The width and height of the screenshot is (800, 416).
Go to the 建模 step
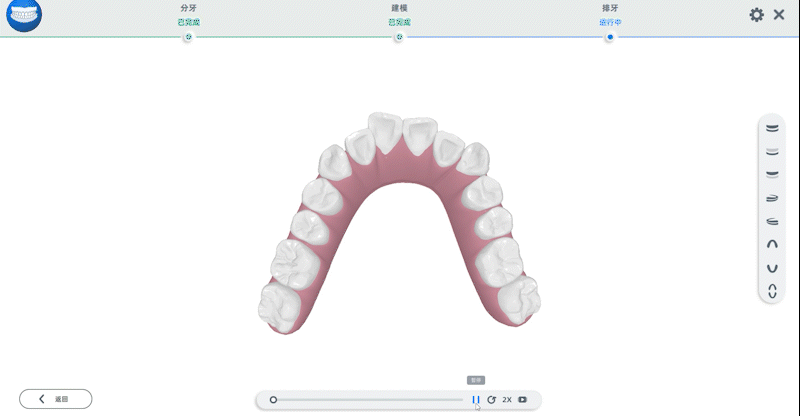tap(399, 37)
